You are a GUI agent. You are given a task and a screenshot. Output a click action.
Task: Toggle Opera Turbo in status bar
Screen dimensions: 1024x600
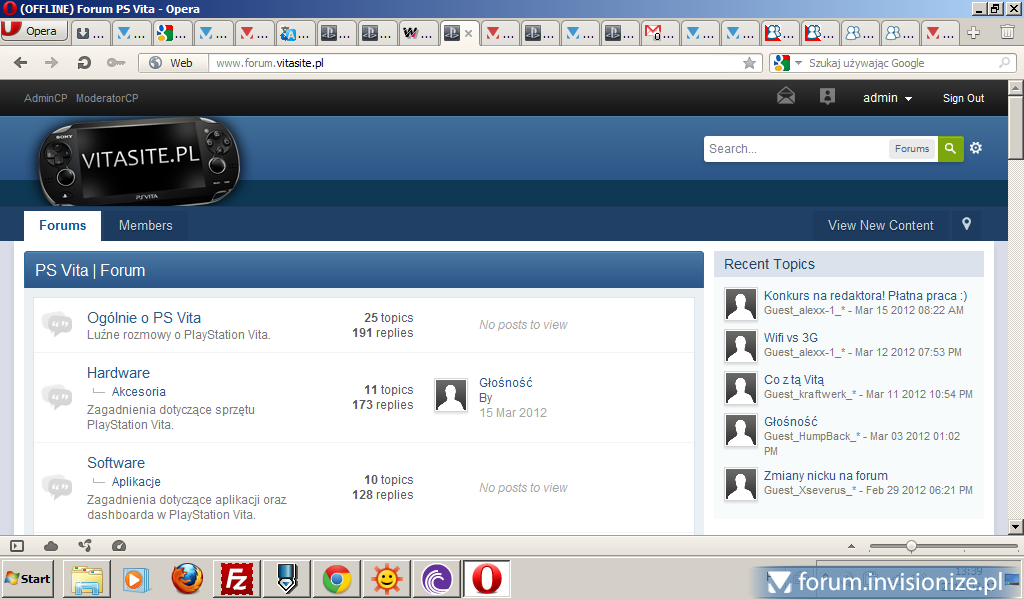tap(119, 546)
